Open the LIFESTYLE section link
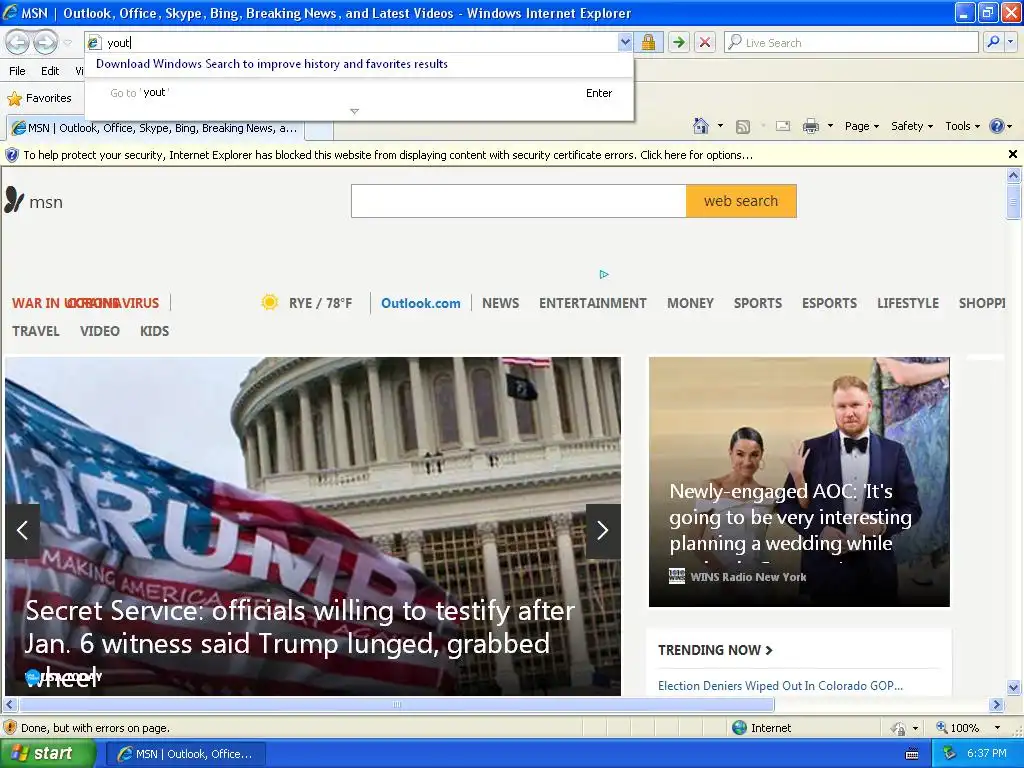The width and height of the screenshot is (1024, 768). (x=908, y=304)
